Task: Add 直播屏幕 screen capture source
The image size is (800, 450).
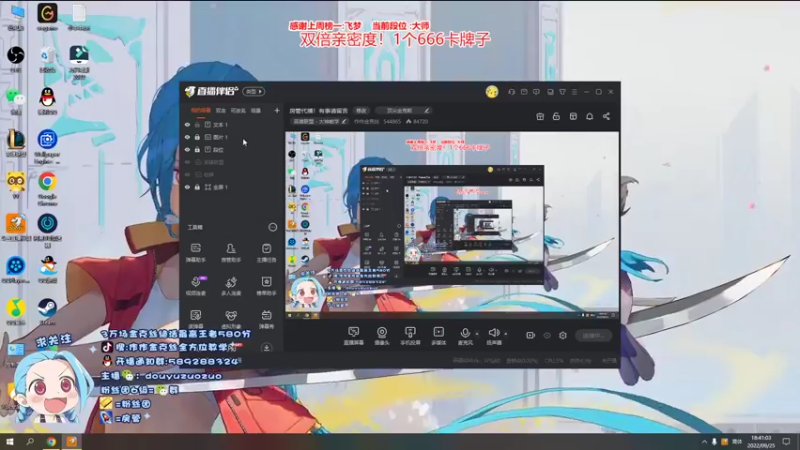Action: coord(354,336)
